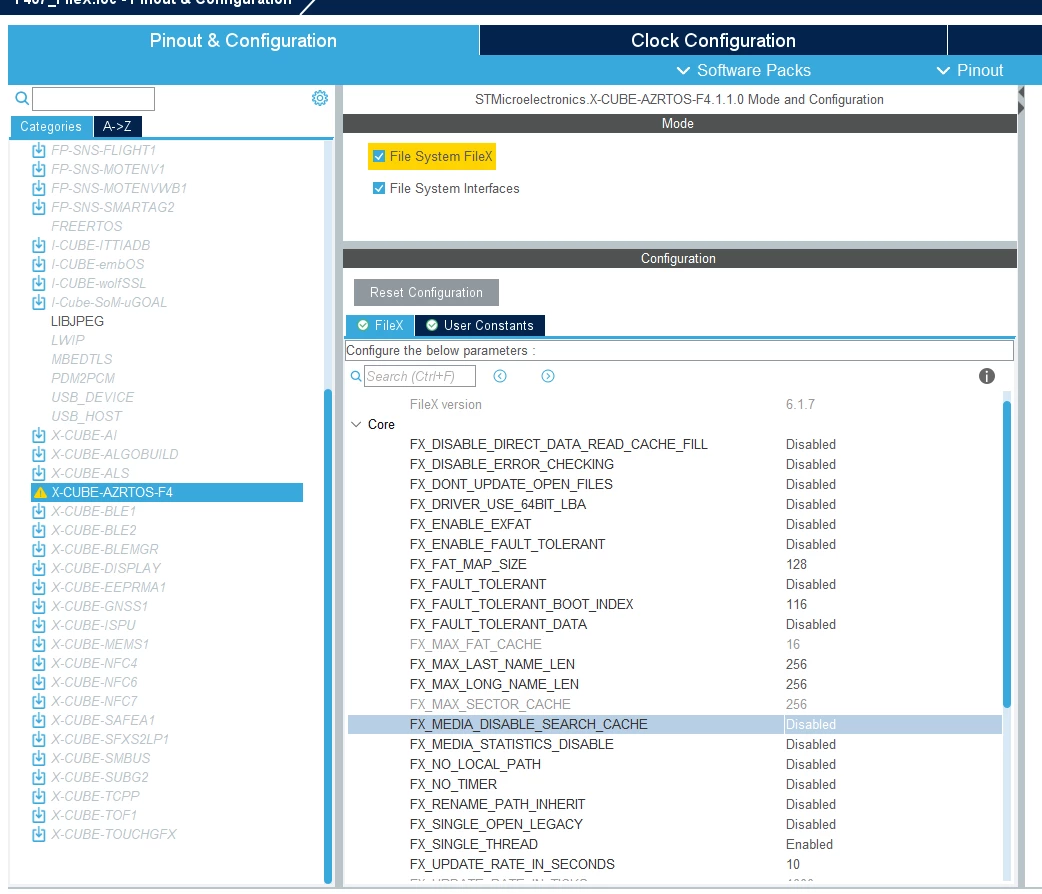The height and width of the screenshot is (894, 1042).
Task: Click the parameter search magnifier icon
Action: click(356, 376)
